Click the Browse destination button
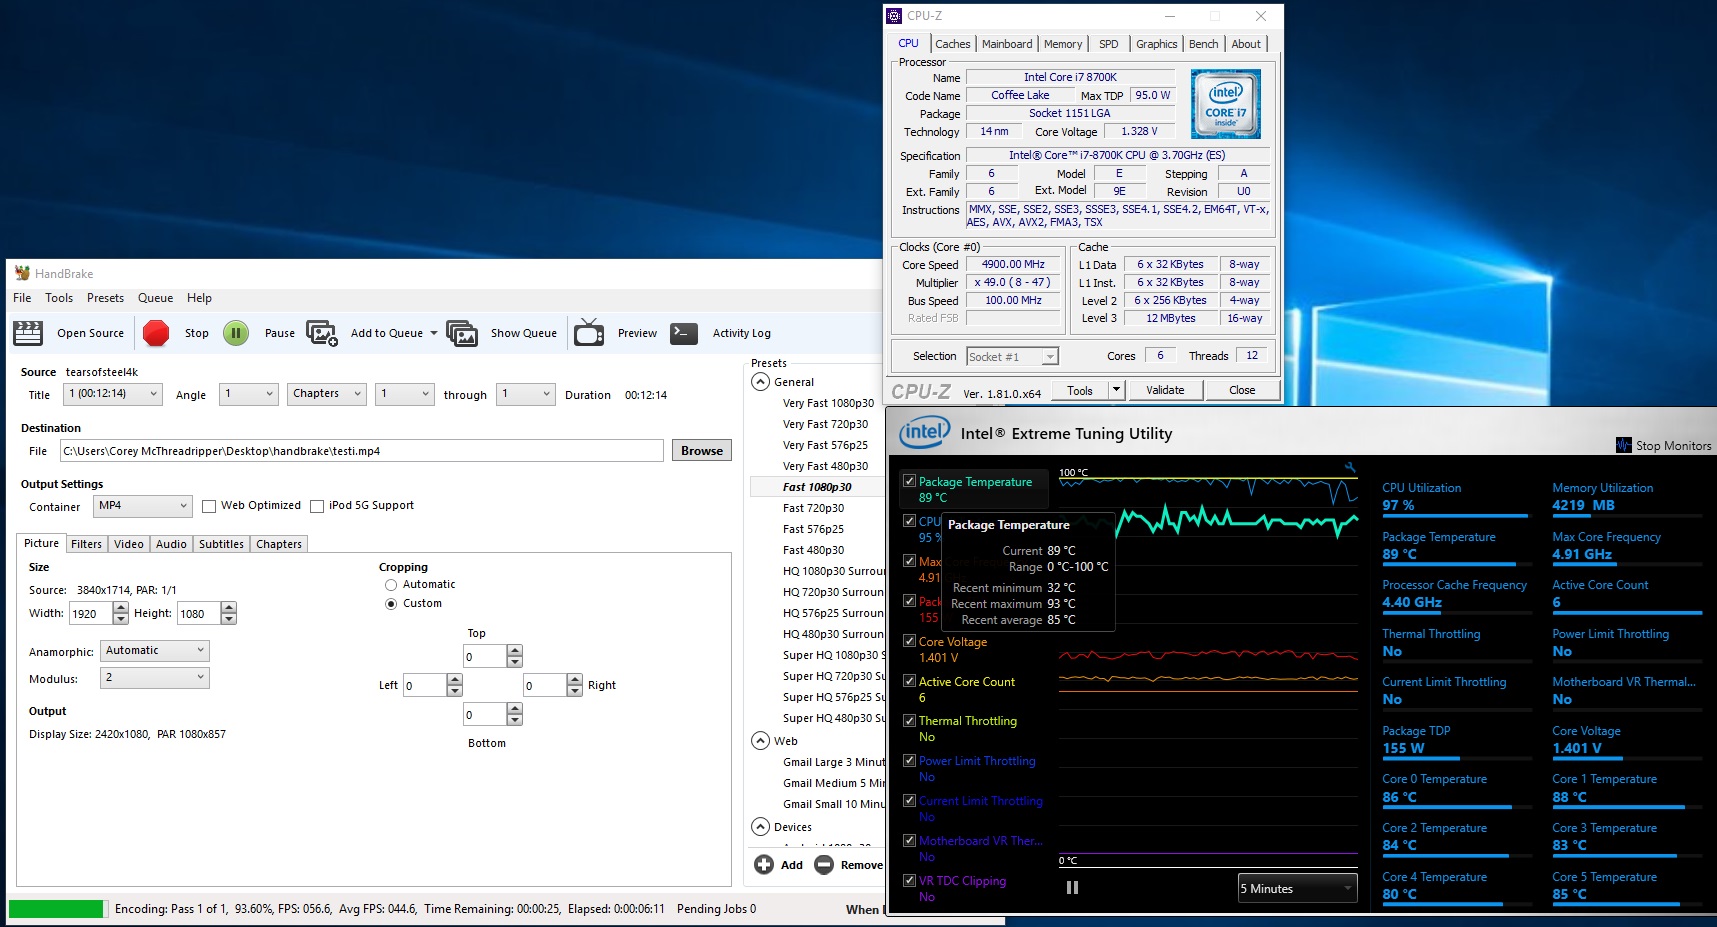The height and width of the screenshot is (927, 1717). [702, 451]
